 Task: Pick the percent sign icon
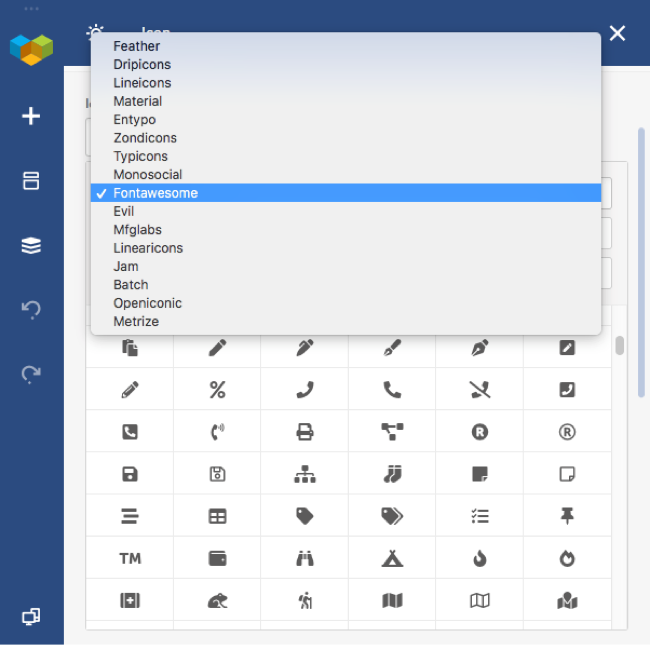click(217, 390)
